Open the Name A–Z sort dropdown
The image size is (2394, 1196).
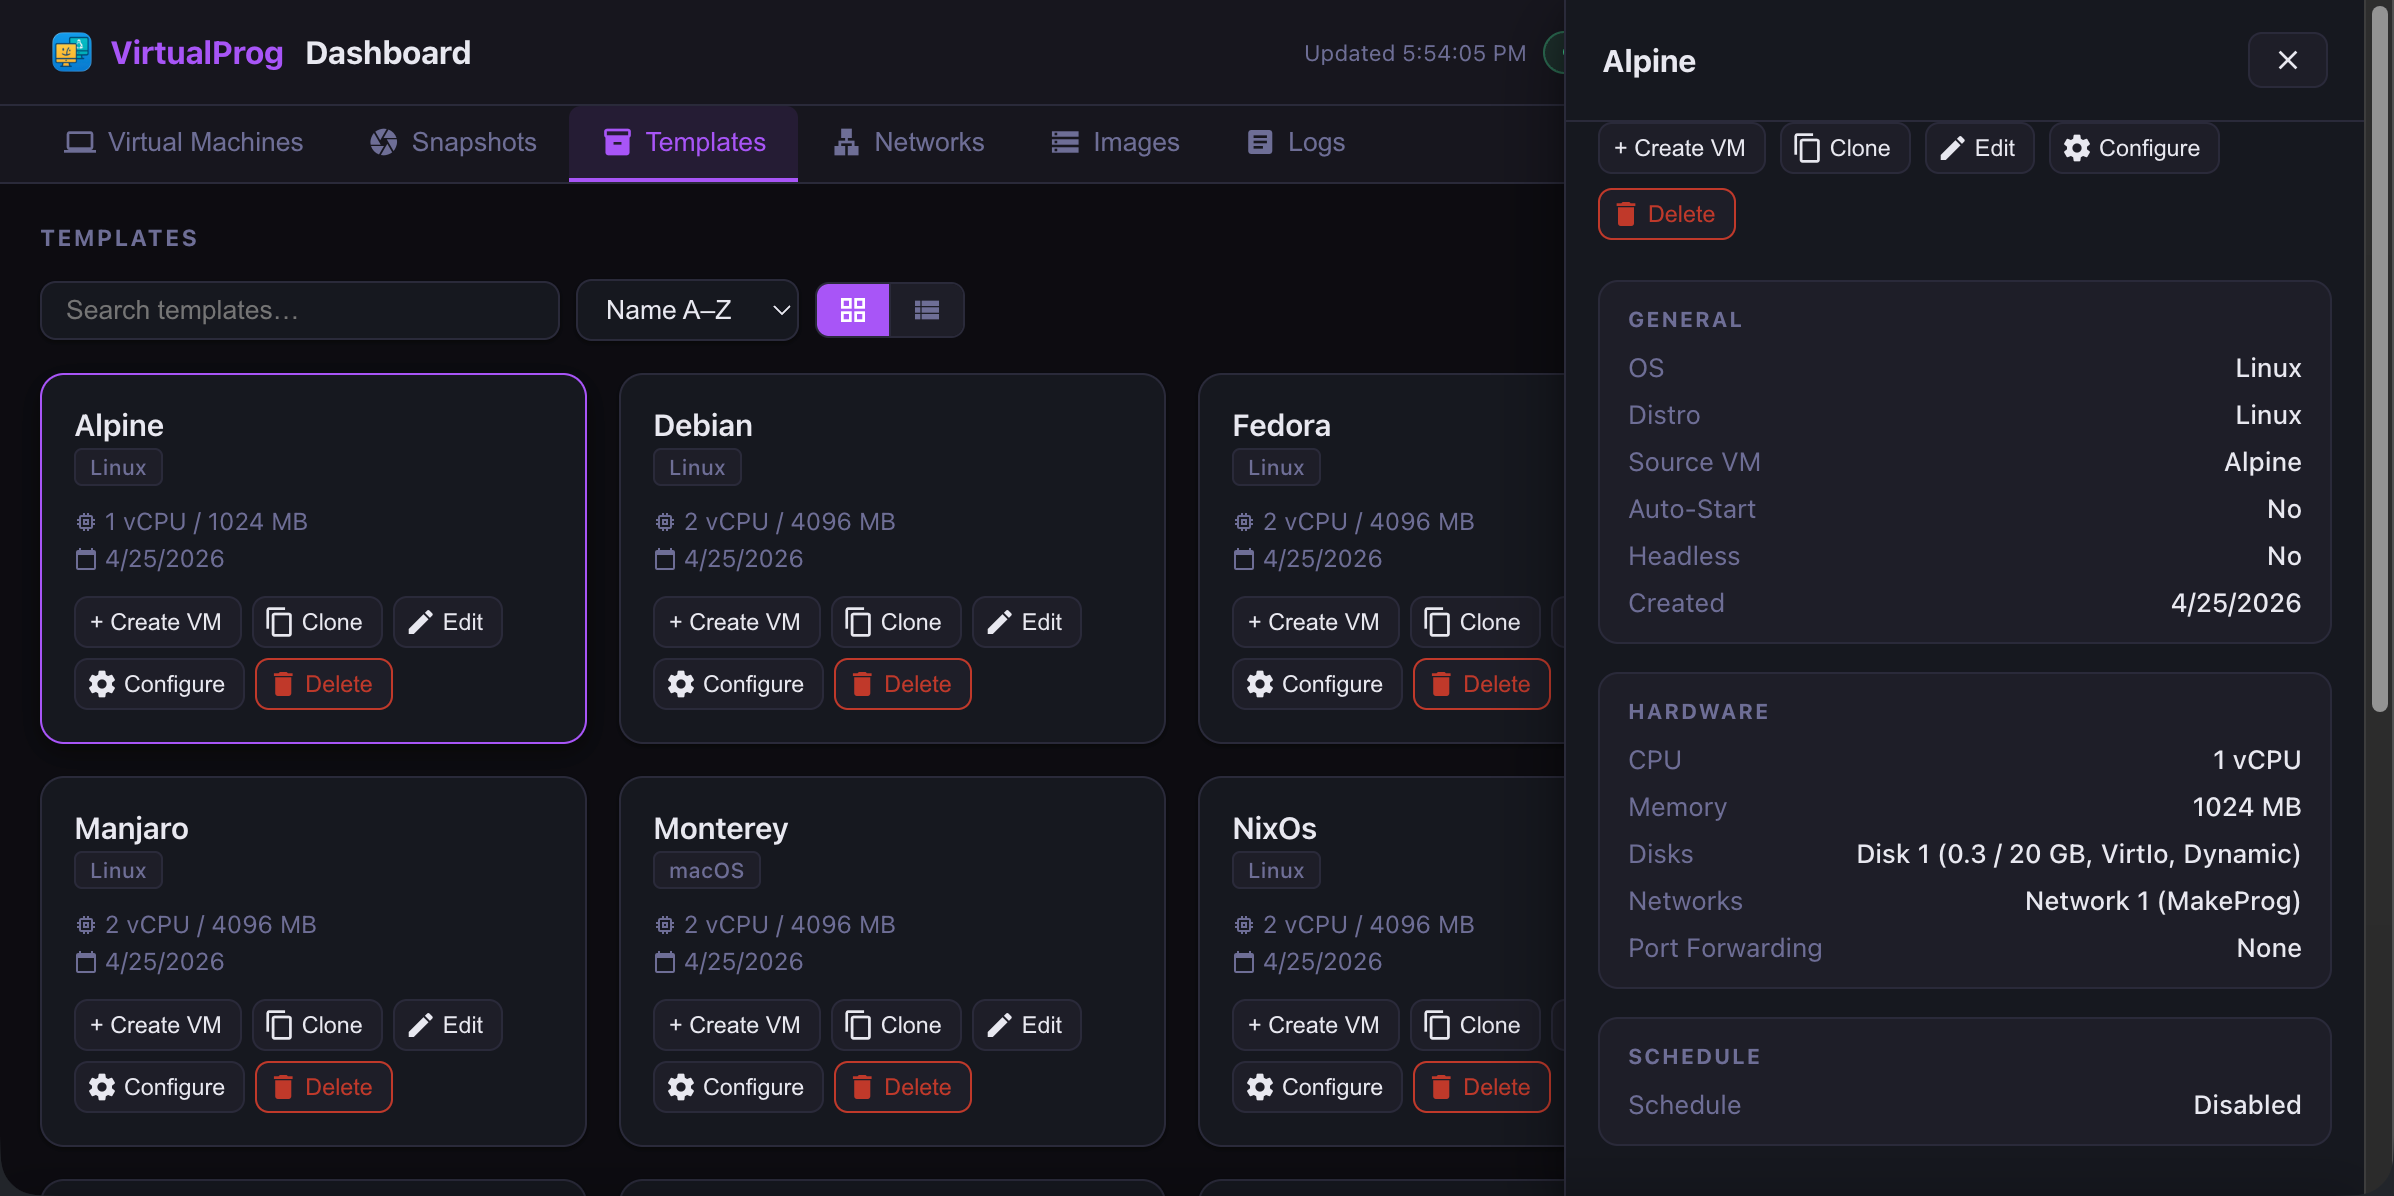pyautogui.click(x=687, y=310)
